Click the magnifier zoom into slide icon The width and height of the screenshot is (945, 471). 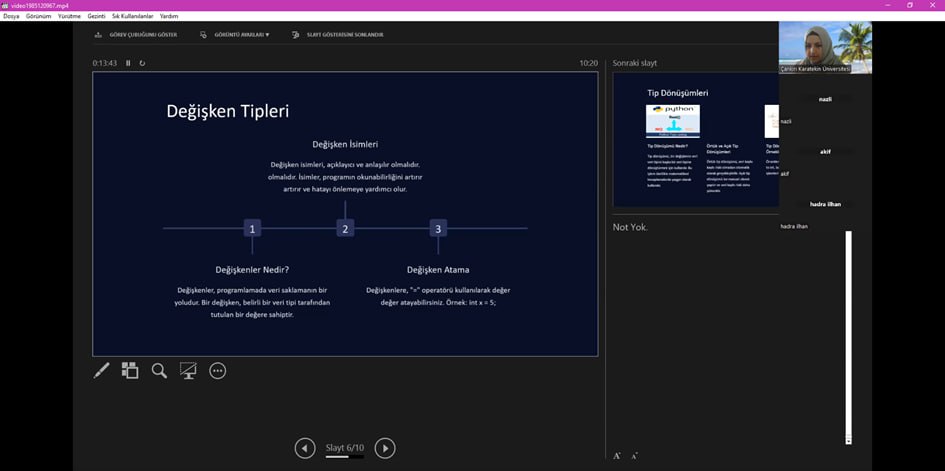pyautogui.click(x=159, y=371)
